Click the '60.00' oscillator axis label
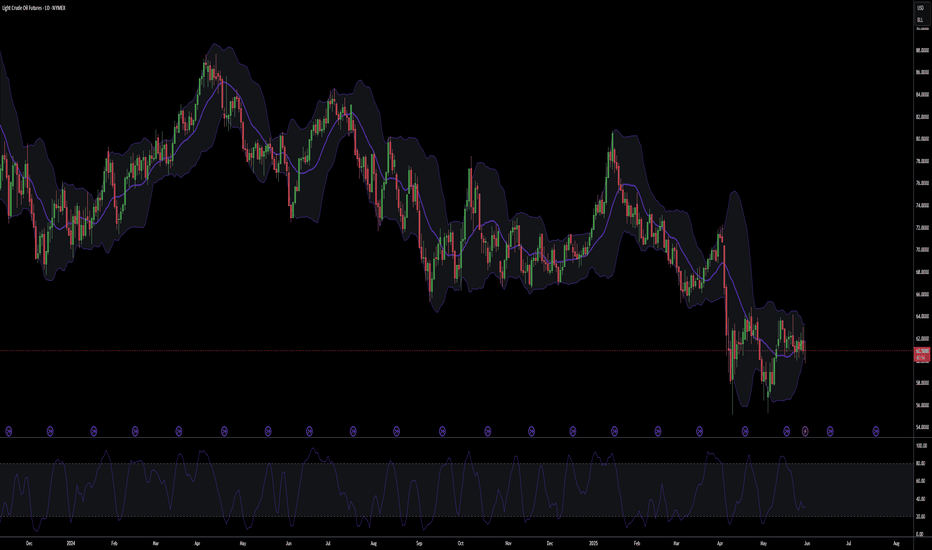This screenshot has height=550, width=932. [921, 481]
